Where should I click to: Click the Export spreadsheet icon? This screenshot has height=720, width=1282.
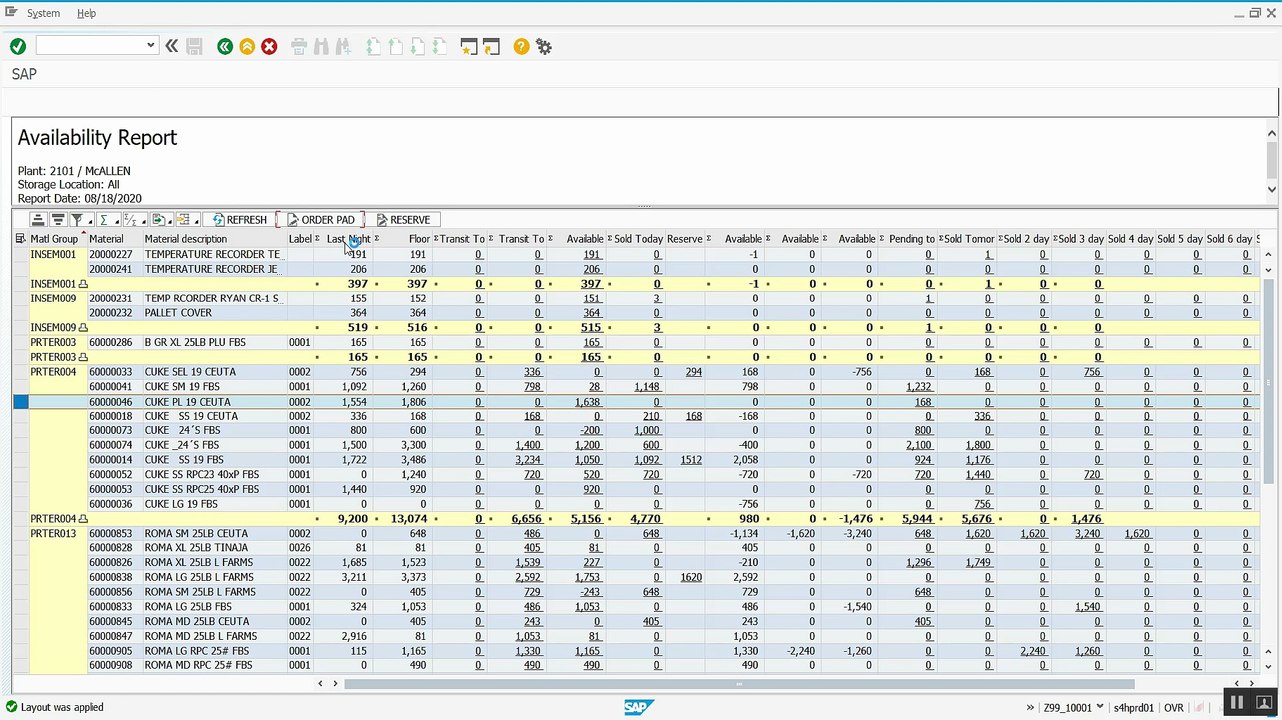click(x=158, y=220)
